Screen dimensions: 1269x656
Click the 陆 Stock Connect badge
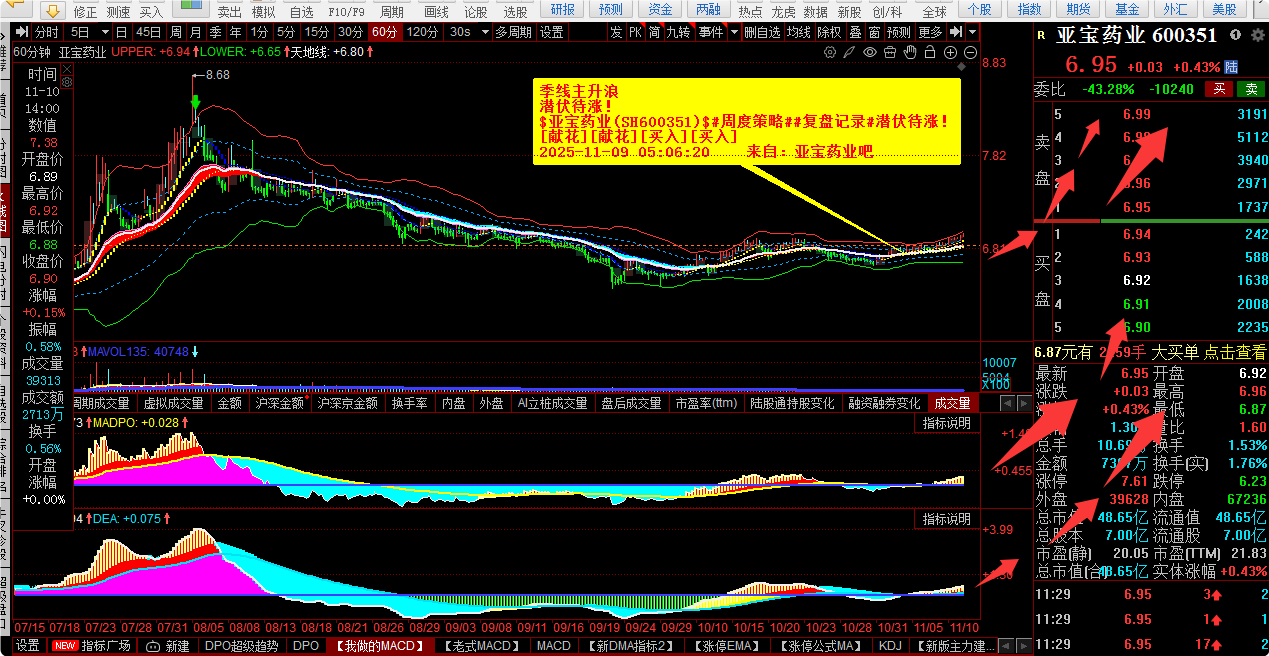tap(1231, 67)
